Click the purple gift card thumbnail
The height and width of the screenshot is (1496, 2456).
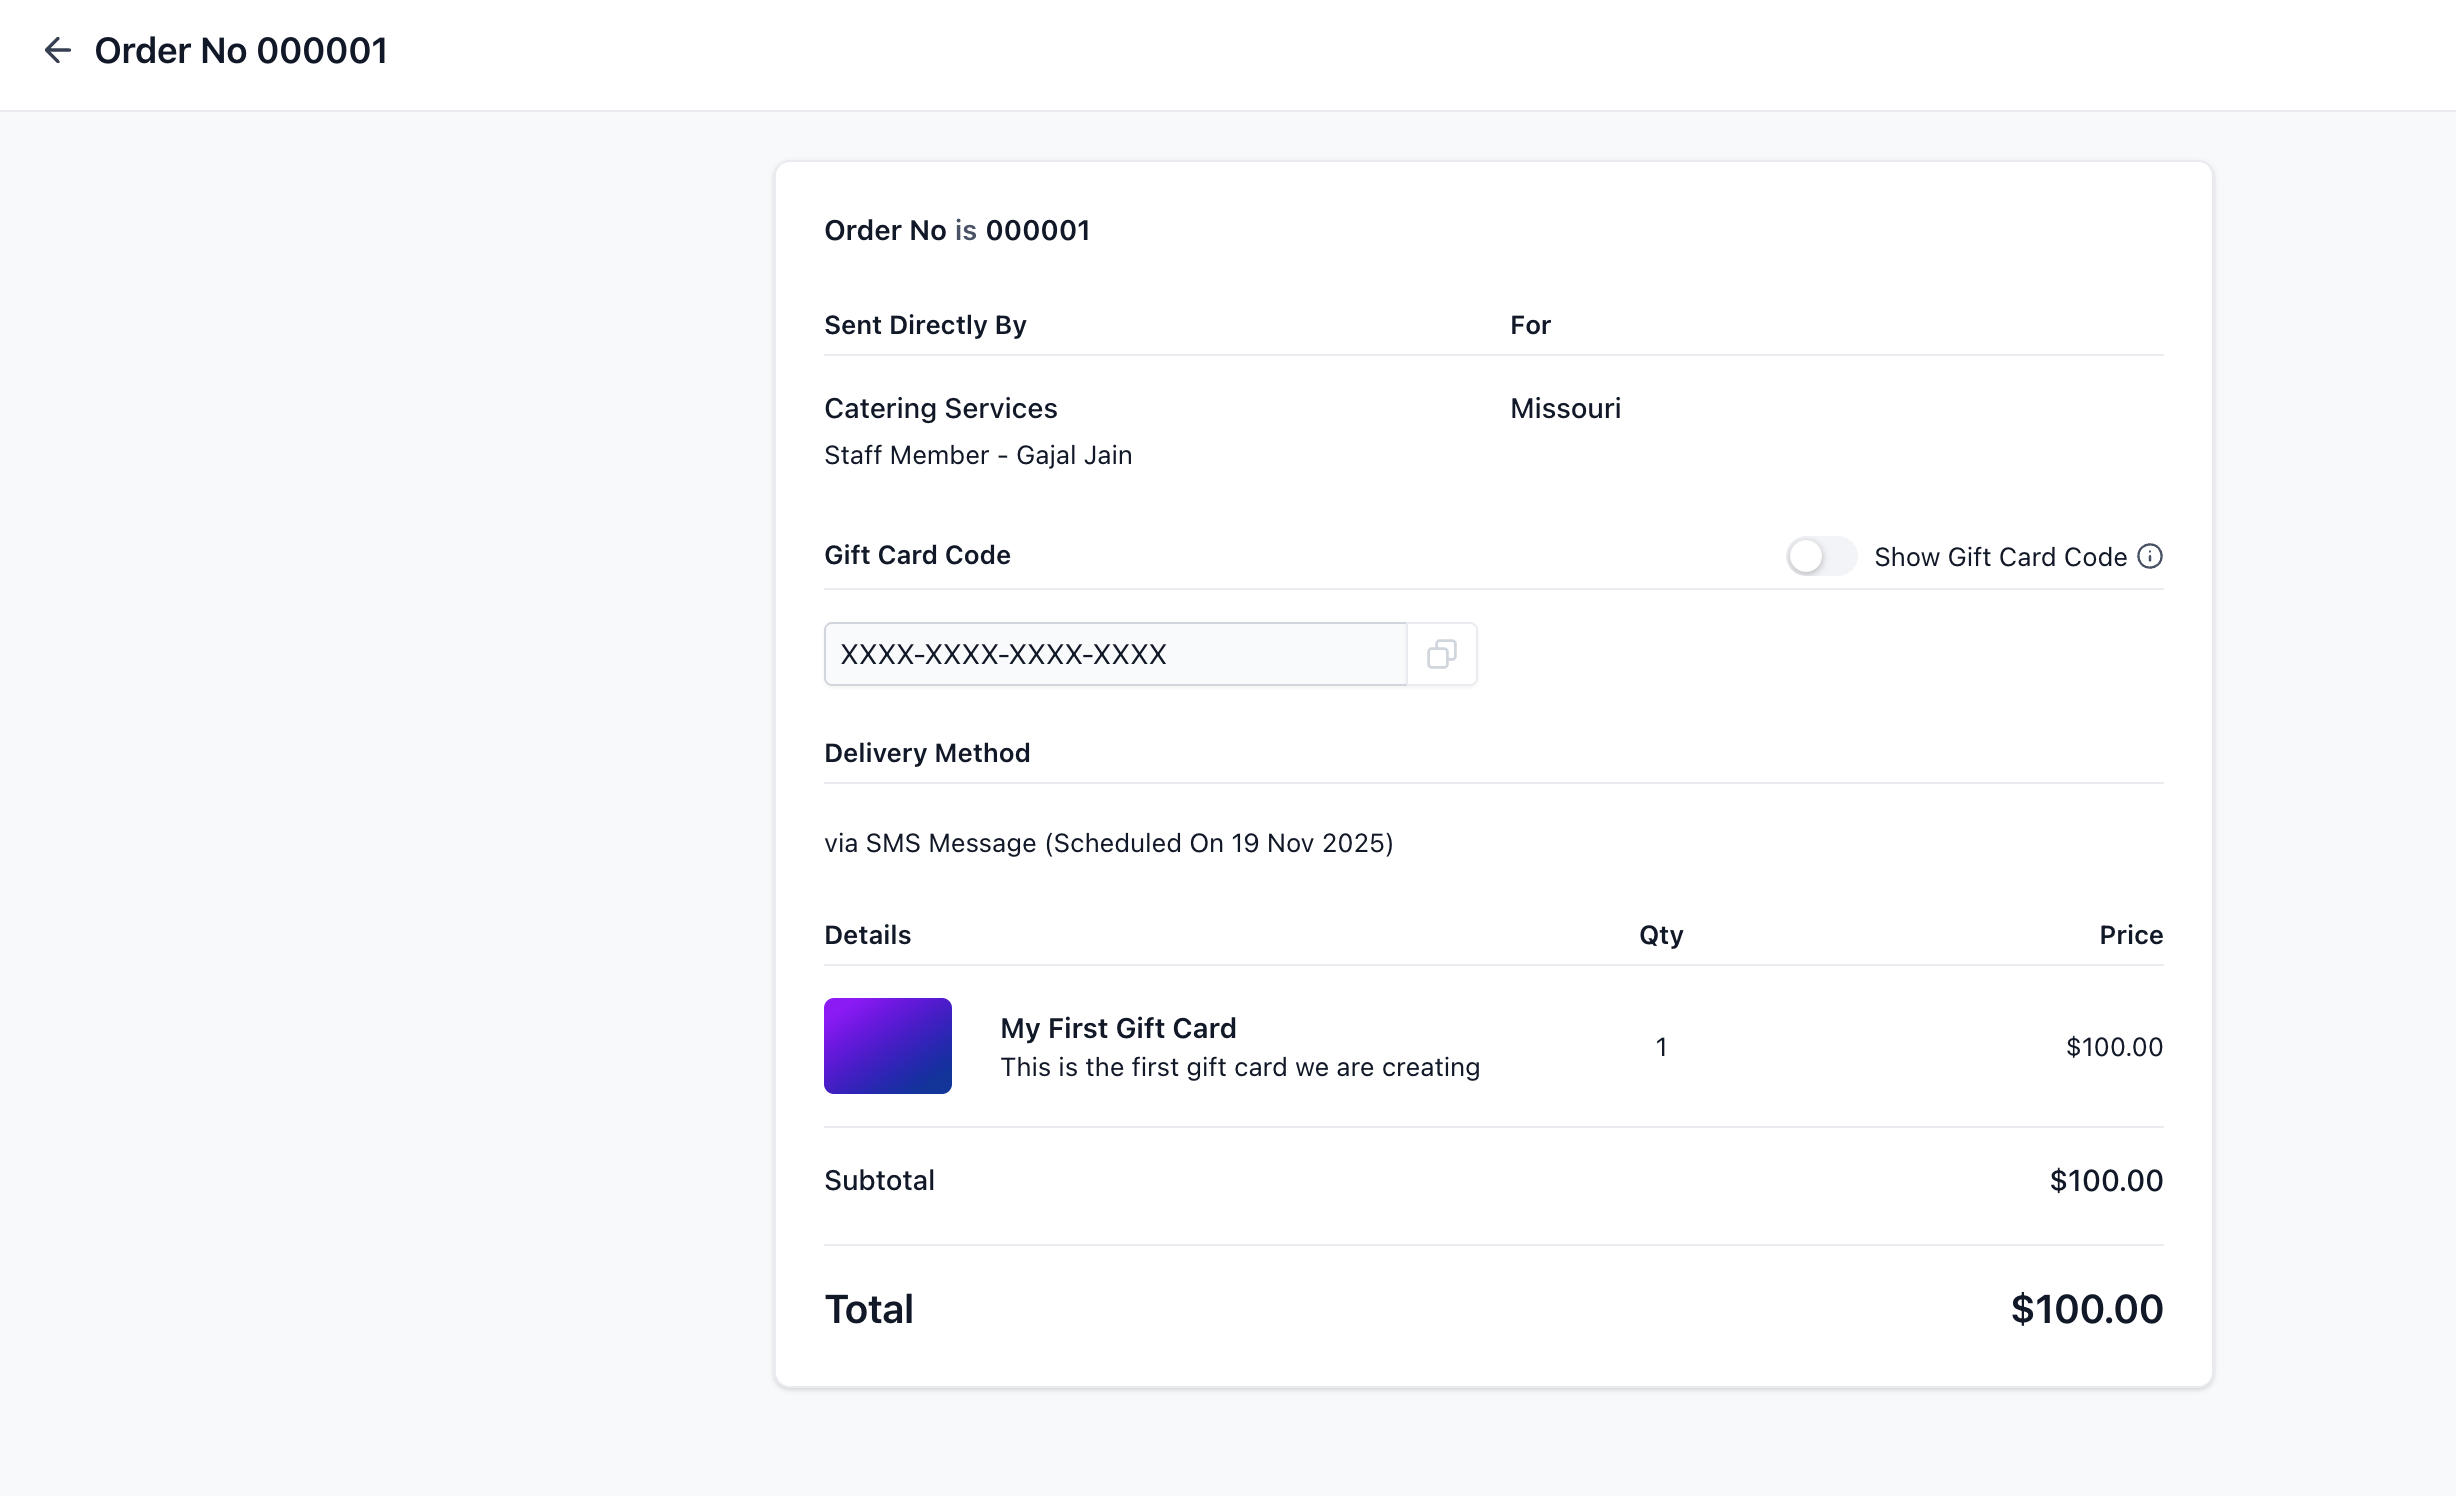click(x=887, y=1045)
